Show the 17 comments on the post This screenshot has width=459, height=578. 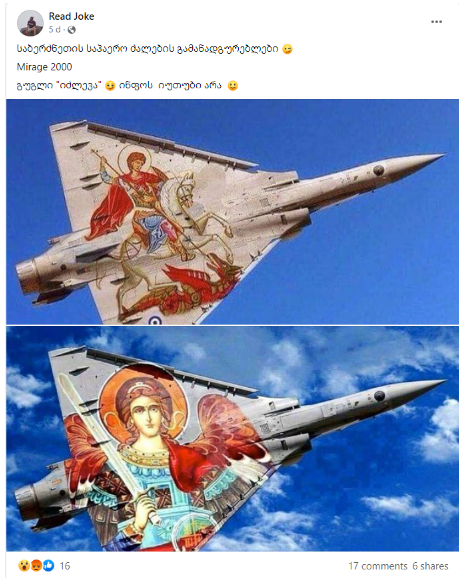click(x=378, y=566)
